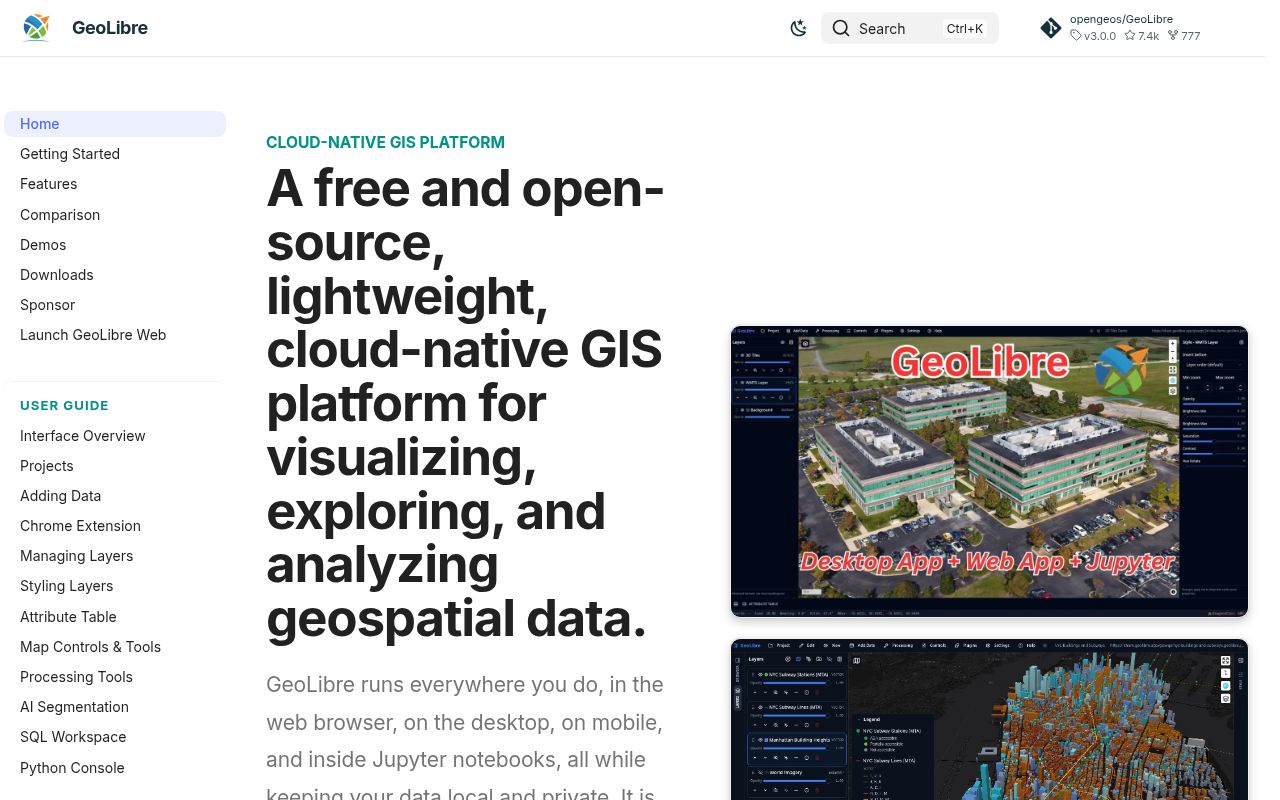Click the GeoLibre logo icon
Viewport: 1280px width, 800px height.
click(36, 28)
